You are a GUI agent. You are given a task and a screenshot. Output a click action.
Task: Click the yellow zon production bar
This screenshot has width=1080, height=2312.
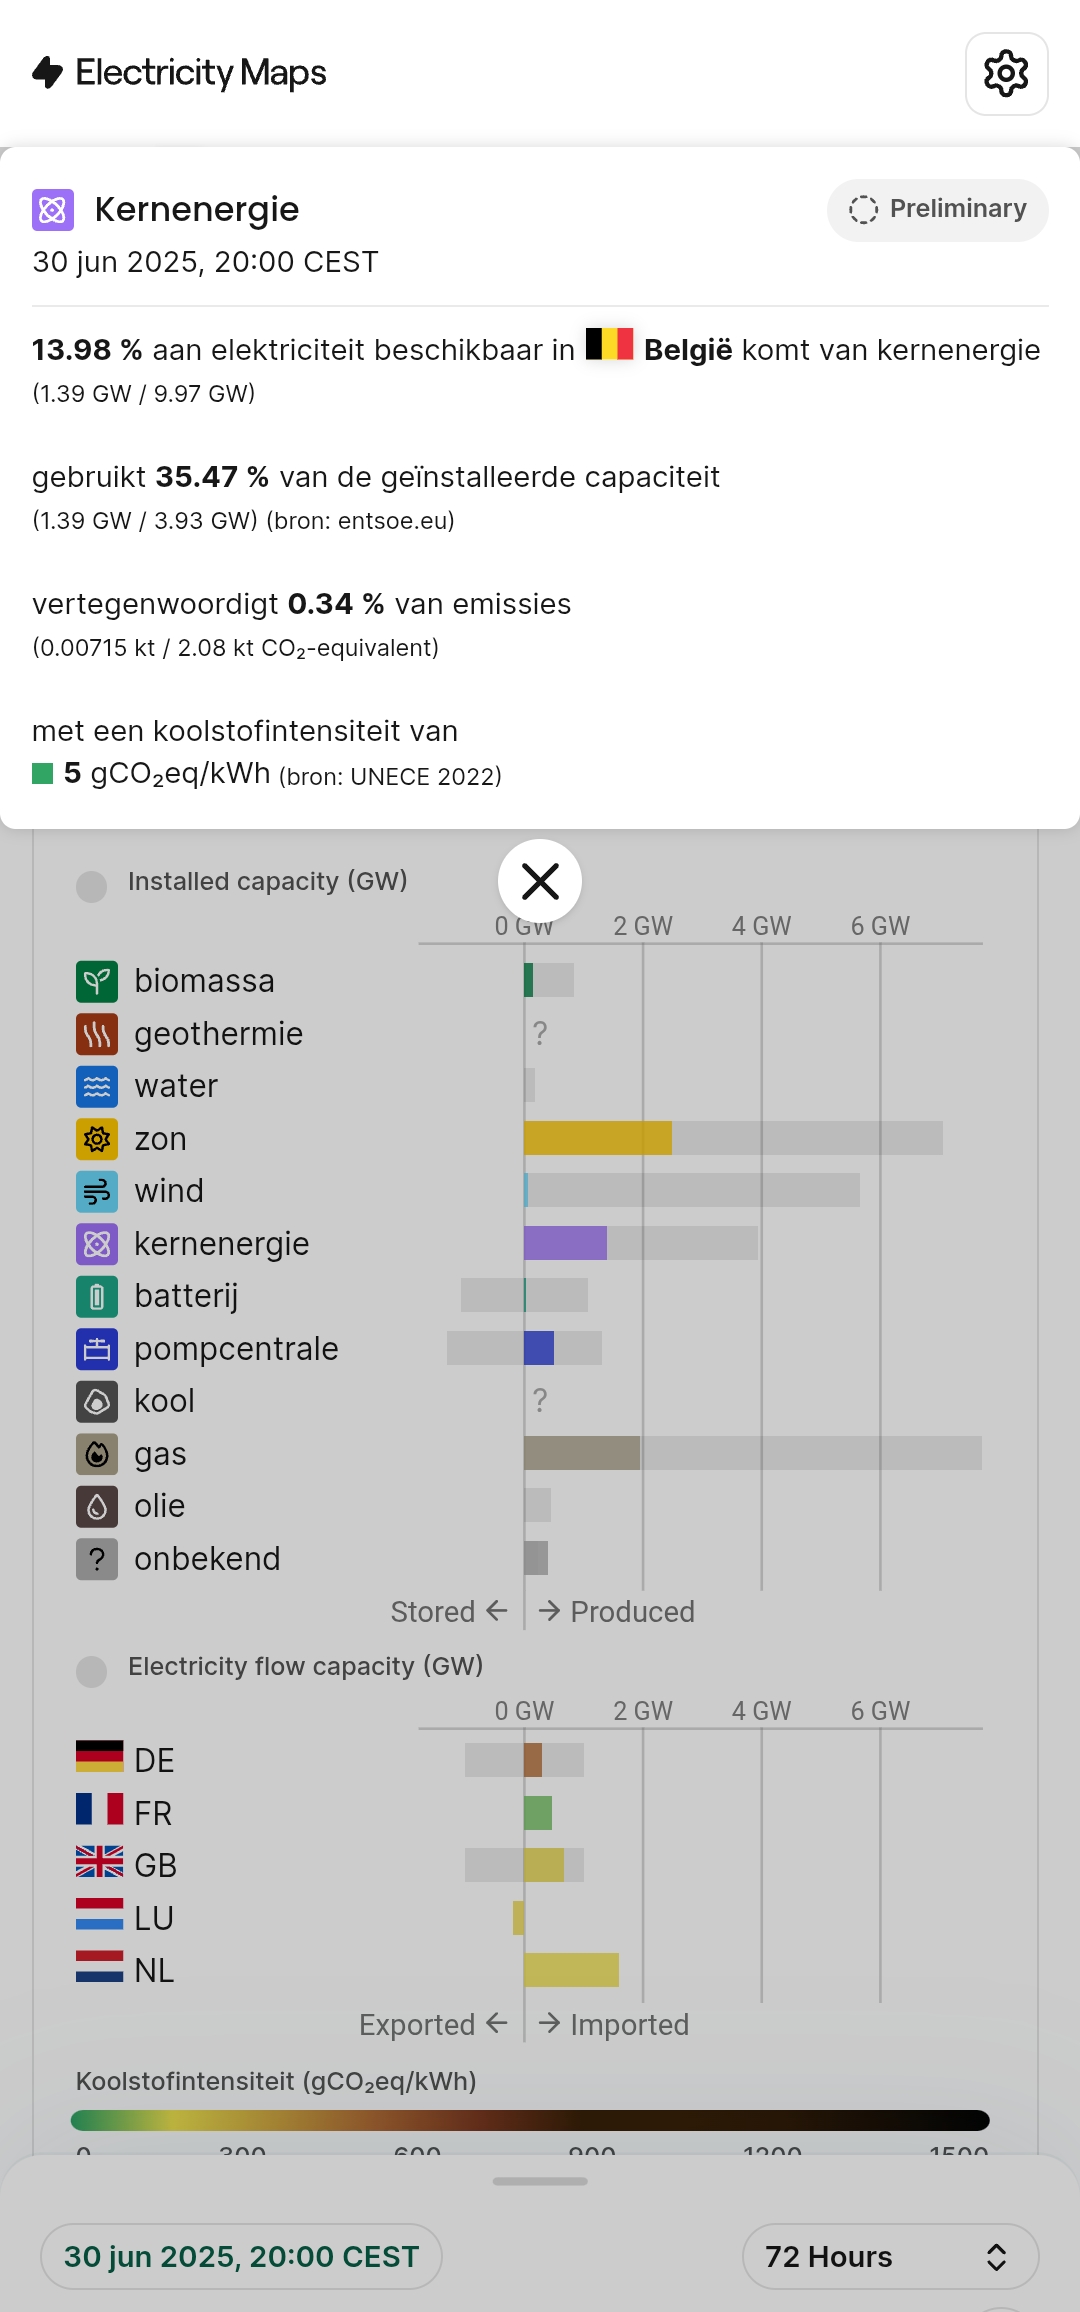click(597, 1138)
